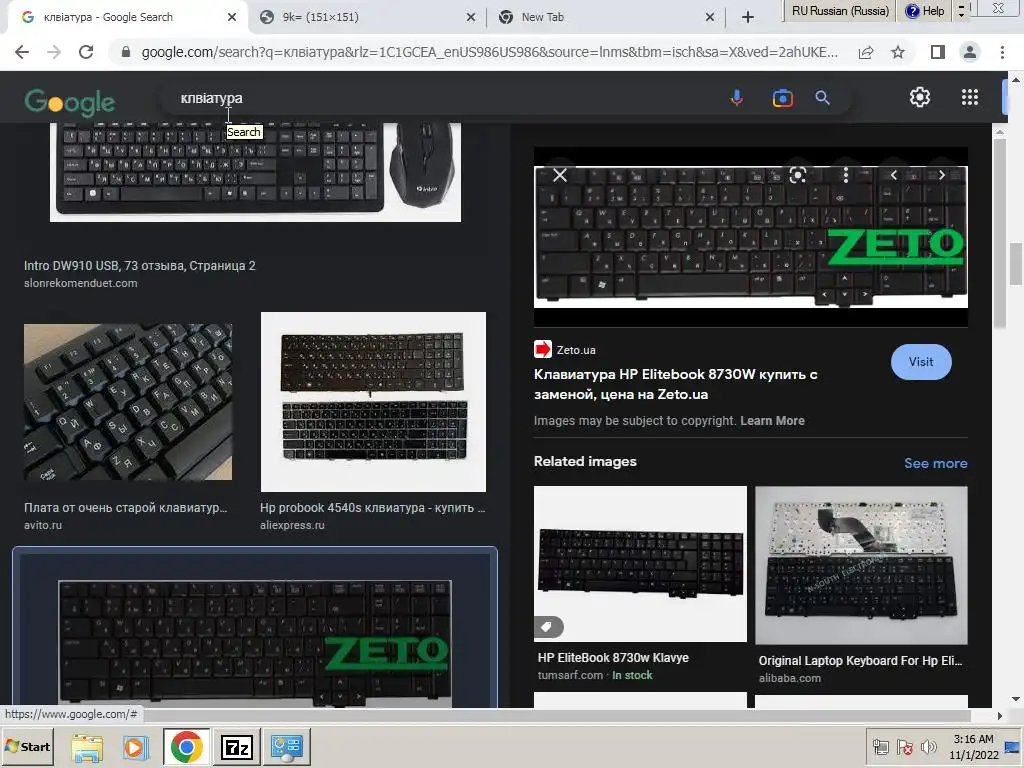The height and width of the screenshot is (768, 1024).
Task: Close the Google Search tab
Action: pyautogui.click(x=232, y=17)
